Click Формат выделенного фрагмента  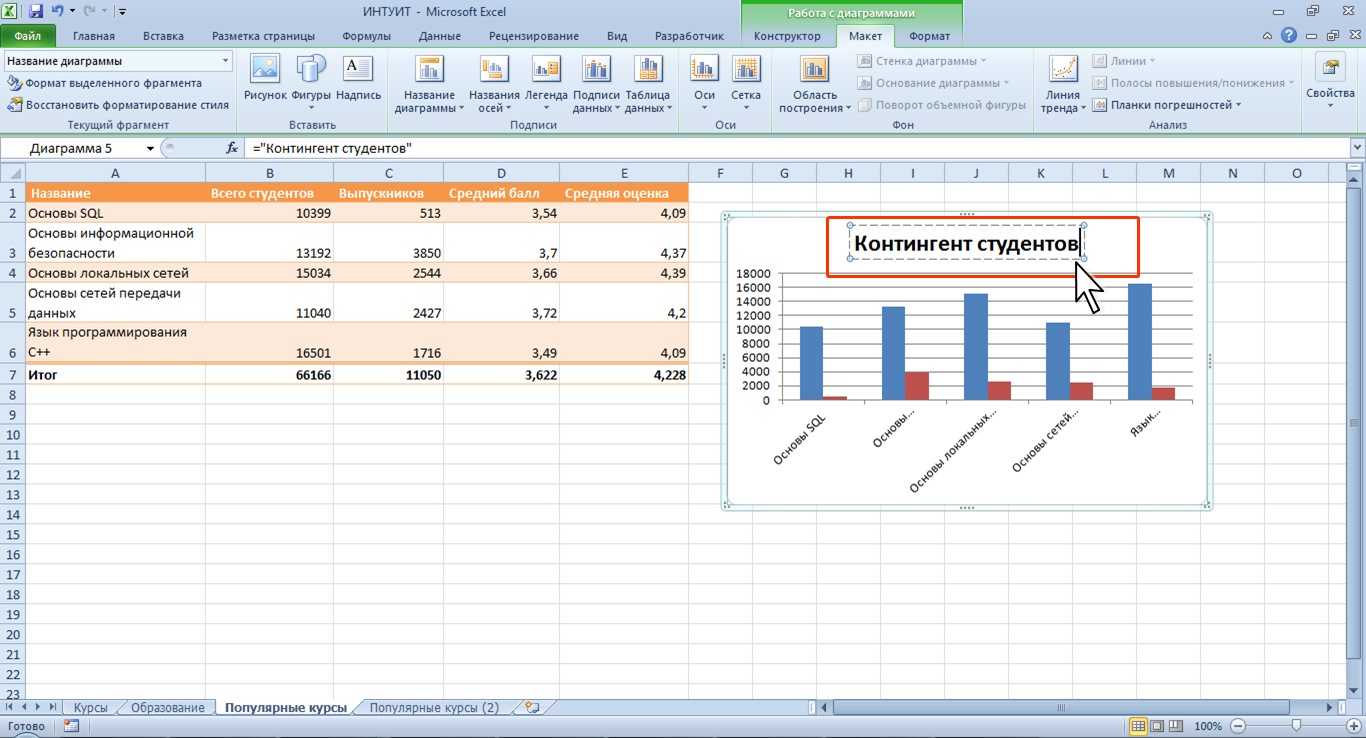coord(105,83)
